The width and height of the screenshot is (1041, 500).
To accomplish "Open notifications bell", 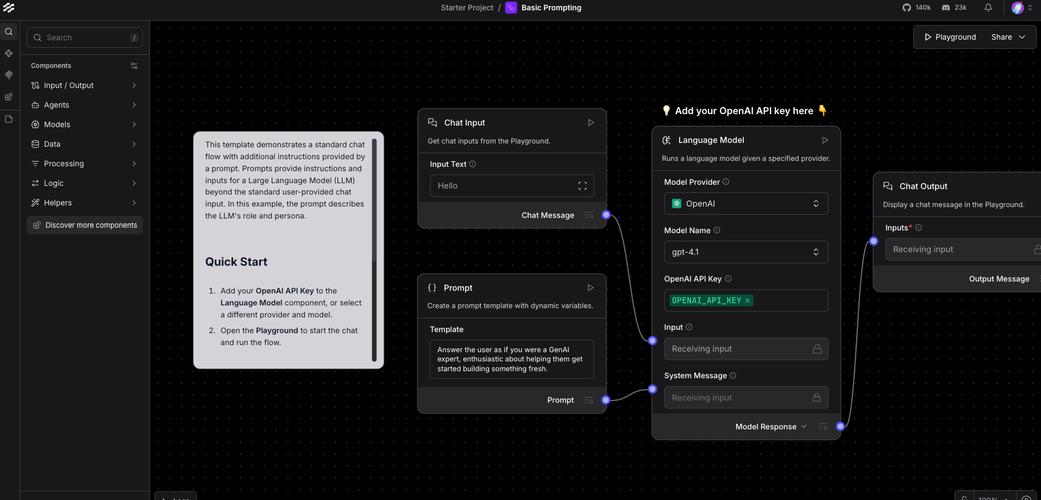I will tap(988, 8).
